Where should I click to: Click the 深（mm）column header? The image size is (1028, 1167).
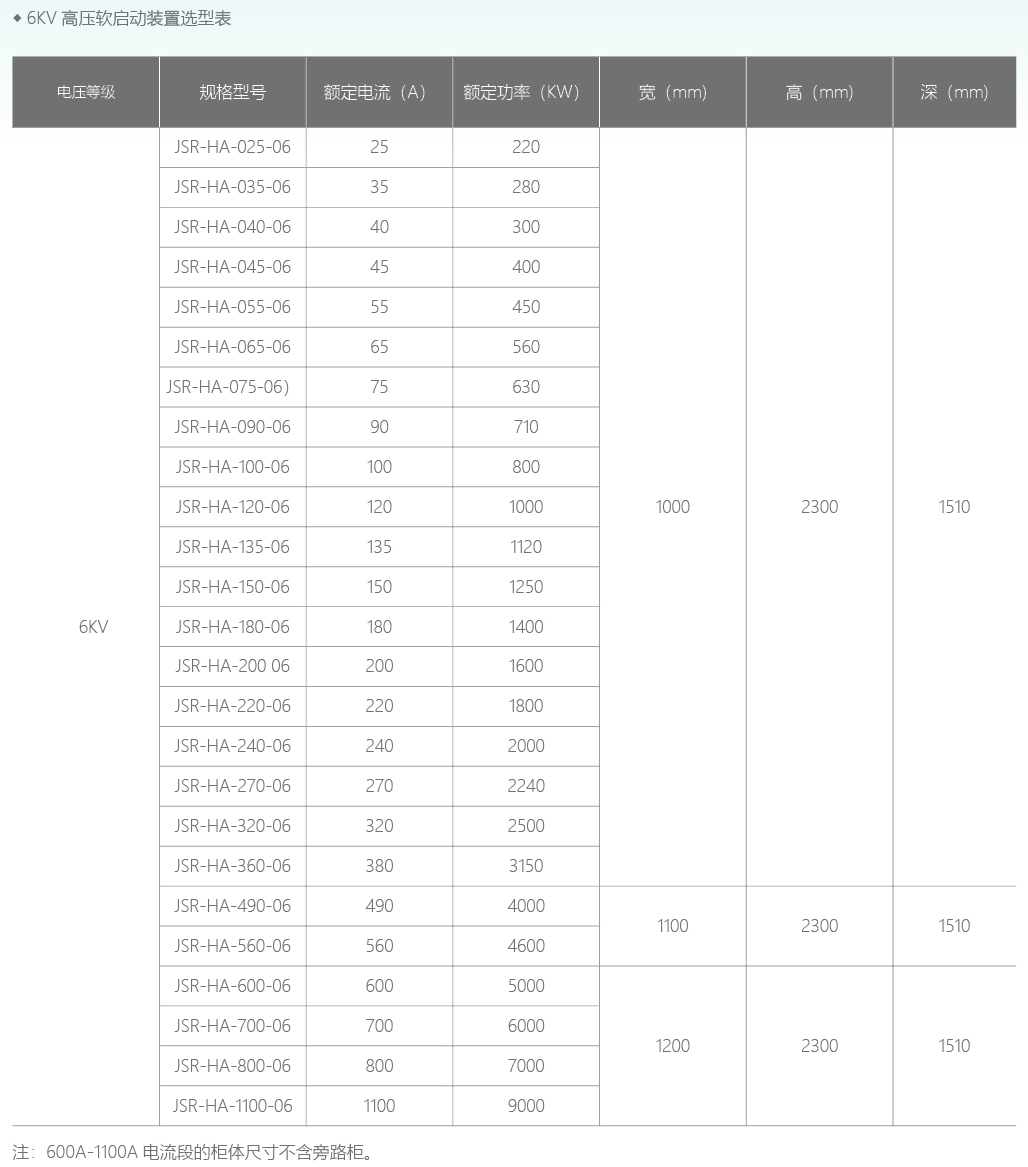[x=954, y=92]
